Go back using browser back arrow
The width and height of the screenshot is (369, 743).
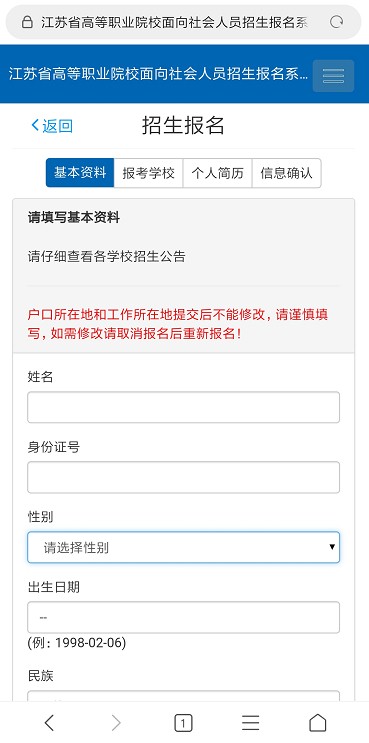click(49, 723)
